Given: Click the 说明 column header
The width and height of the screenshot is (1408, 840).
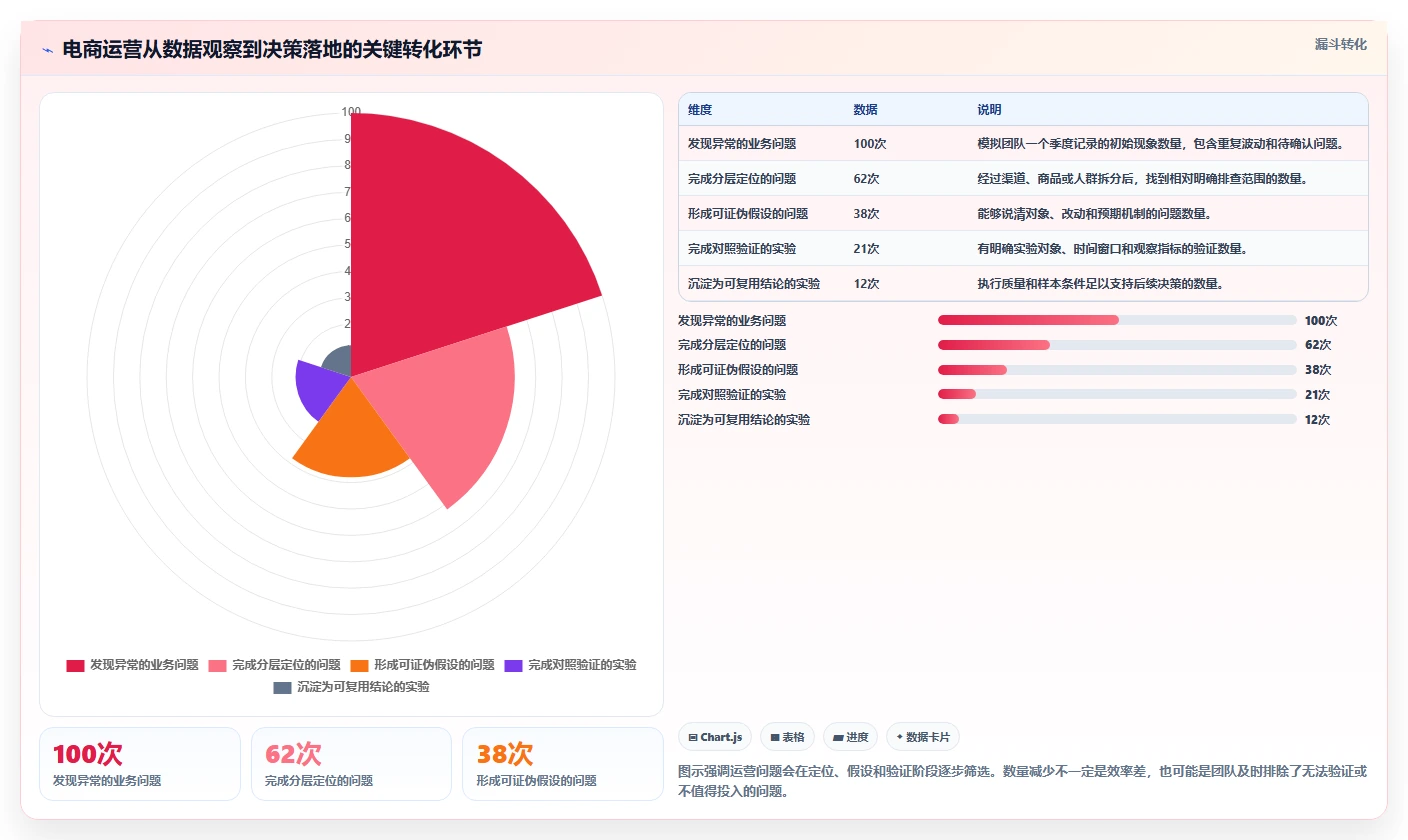Looking at the screenshot, I should (990, 110).
